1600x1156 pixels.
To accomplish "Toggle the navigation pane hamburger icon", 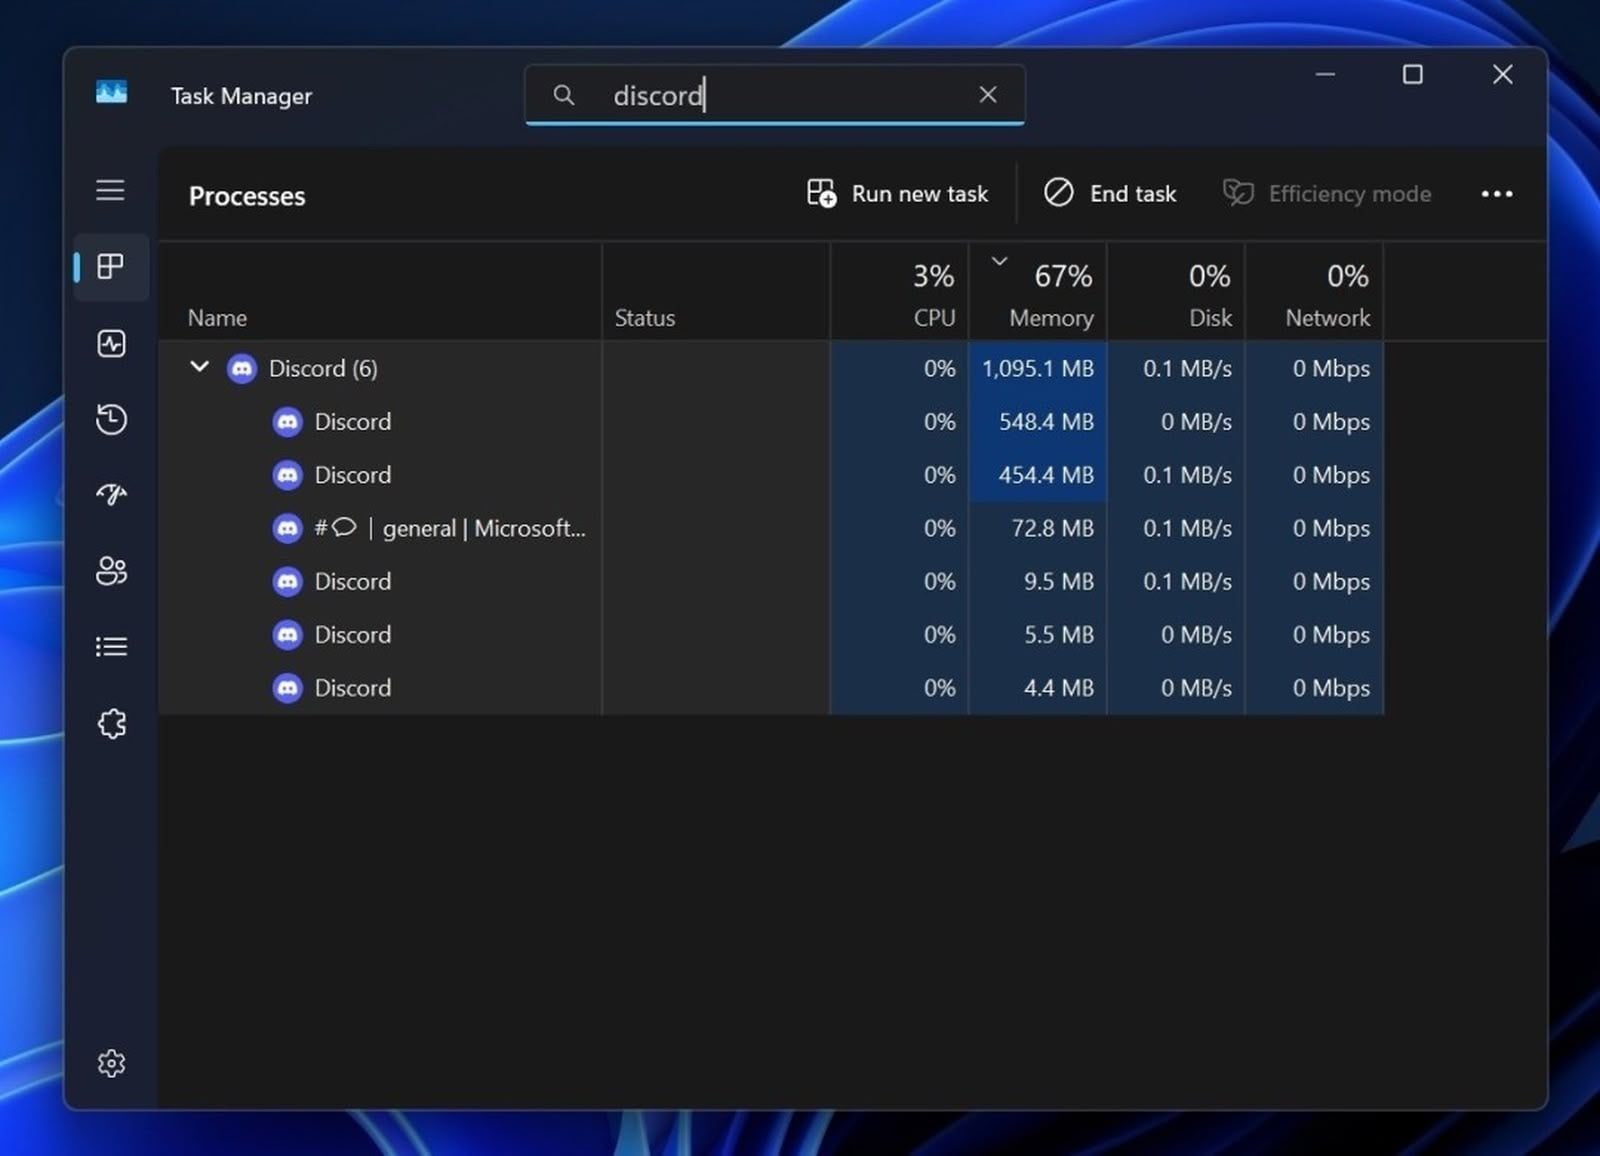I will pos(110,190).
